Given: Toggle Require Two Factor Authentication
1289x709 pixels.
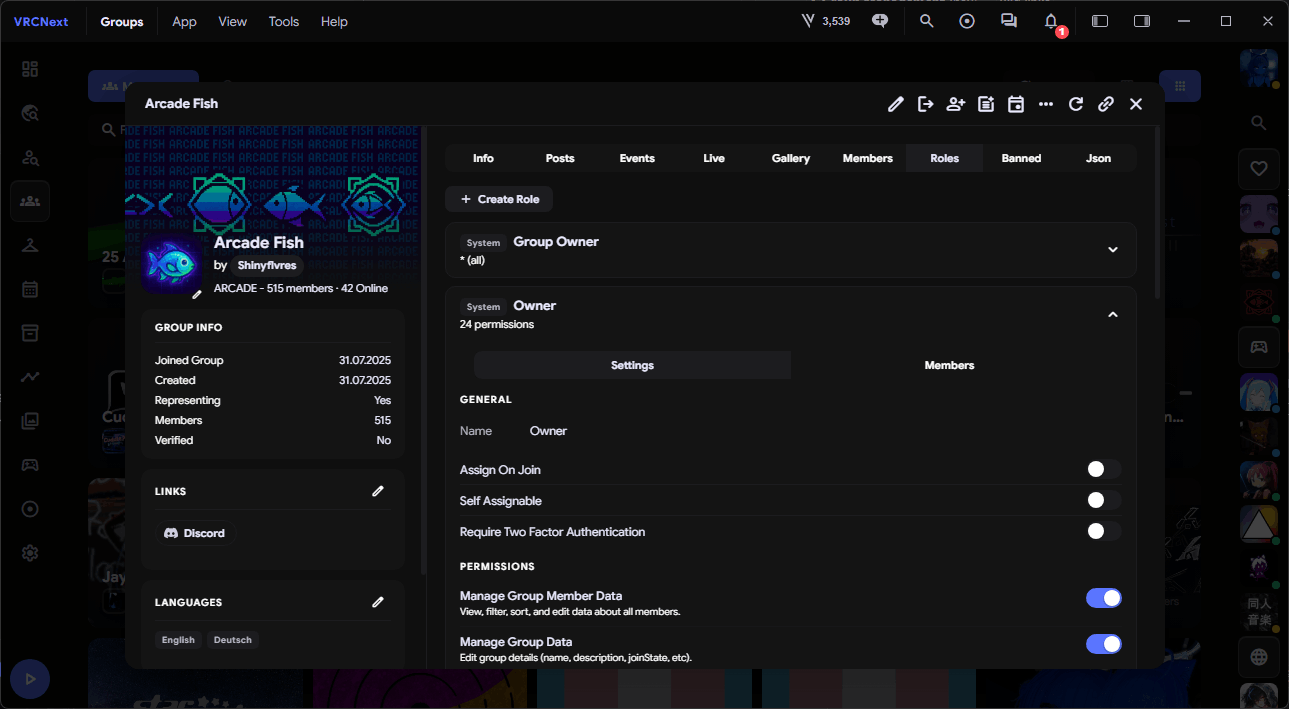Looking at the screenshot, I should click(x=1104, y=531).
